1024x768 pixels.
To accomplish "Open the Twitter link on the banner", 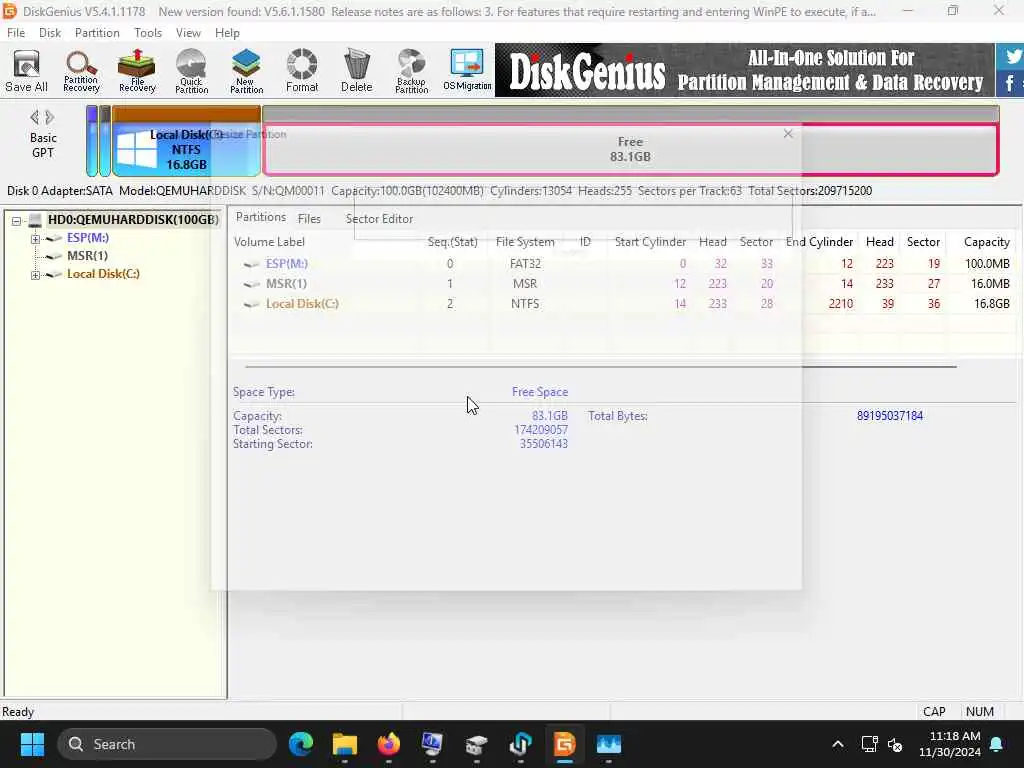I will click(1012, 56).
